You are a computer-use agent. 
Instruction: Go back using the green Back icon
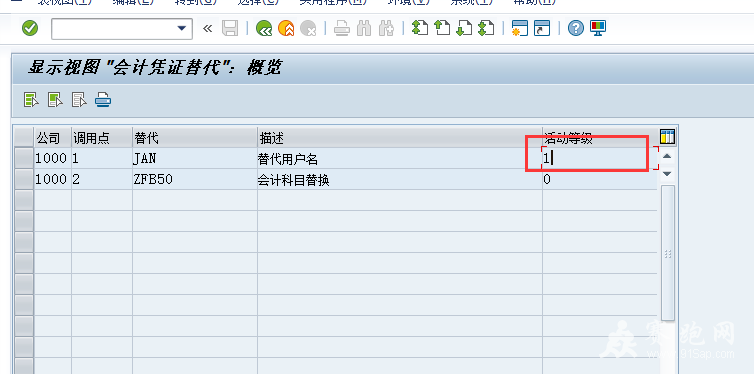264,28
